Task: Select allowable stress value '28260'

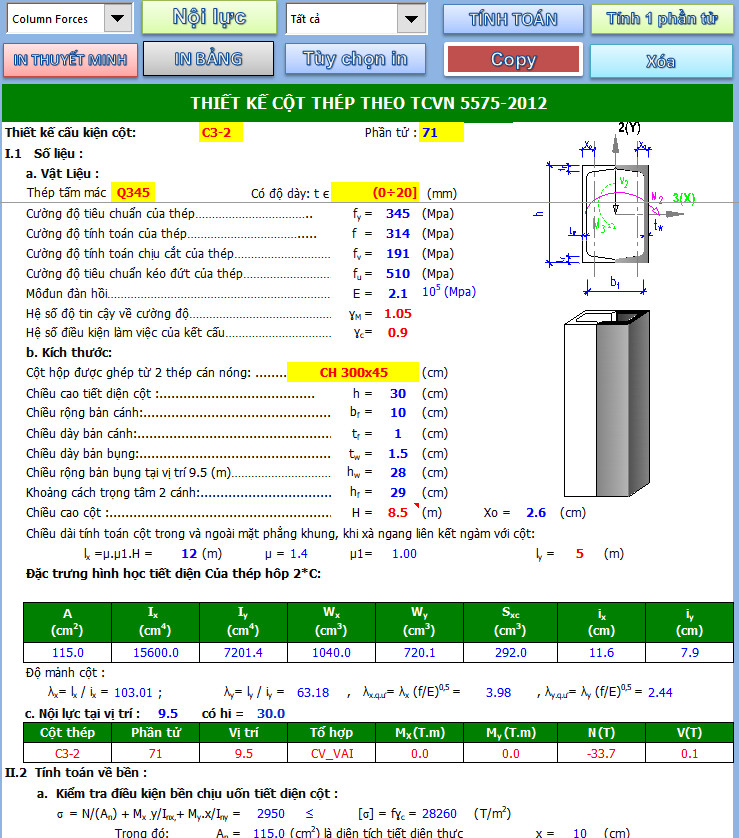Action: point(439,813)
